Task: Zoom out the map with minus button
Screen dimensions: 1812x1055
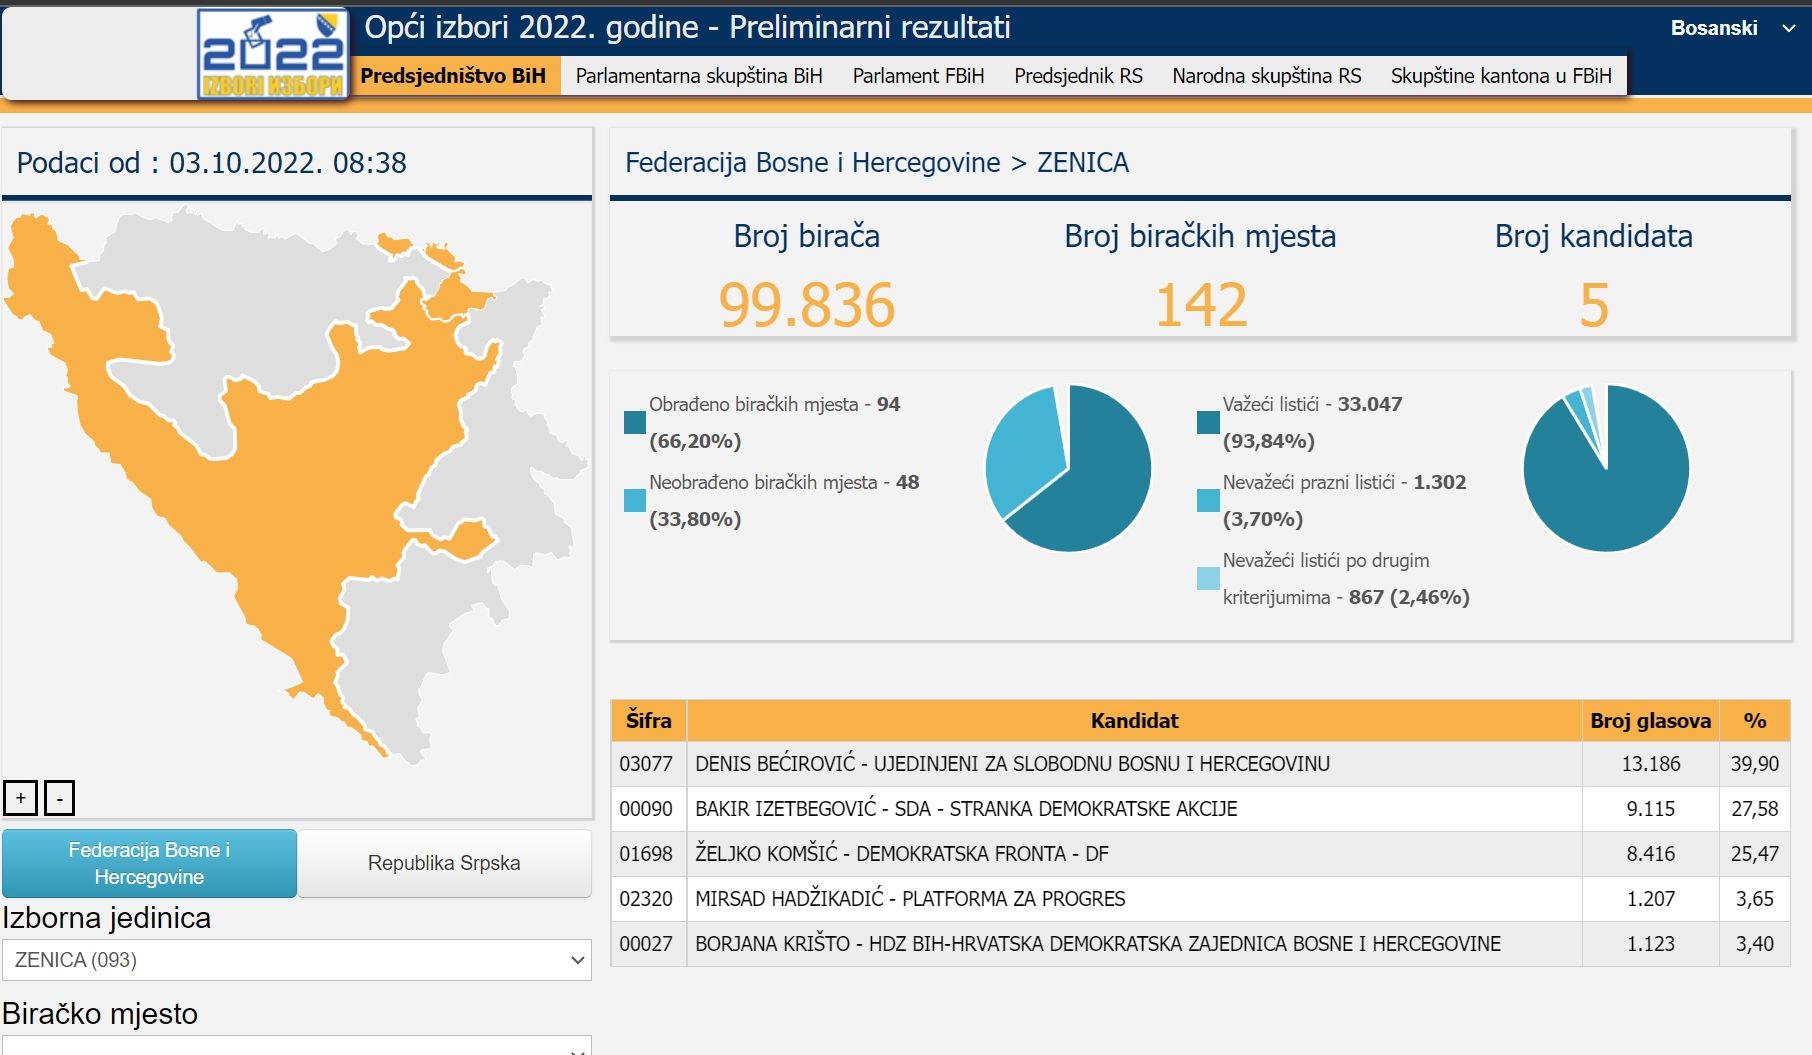Action: 60,798
